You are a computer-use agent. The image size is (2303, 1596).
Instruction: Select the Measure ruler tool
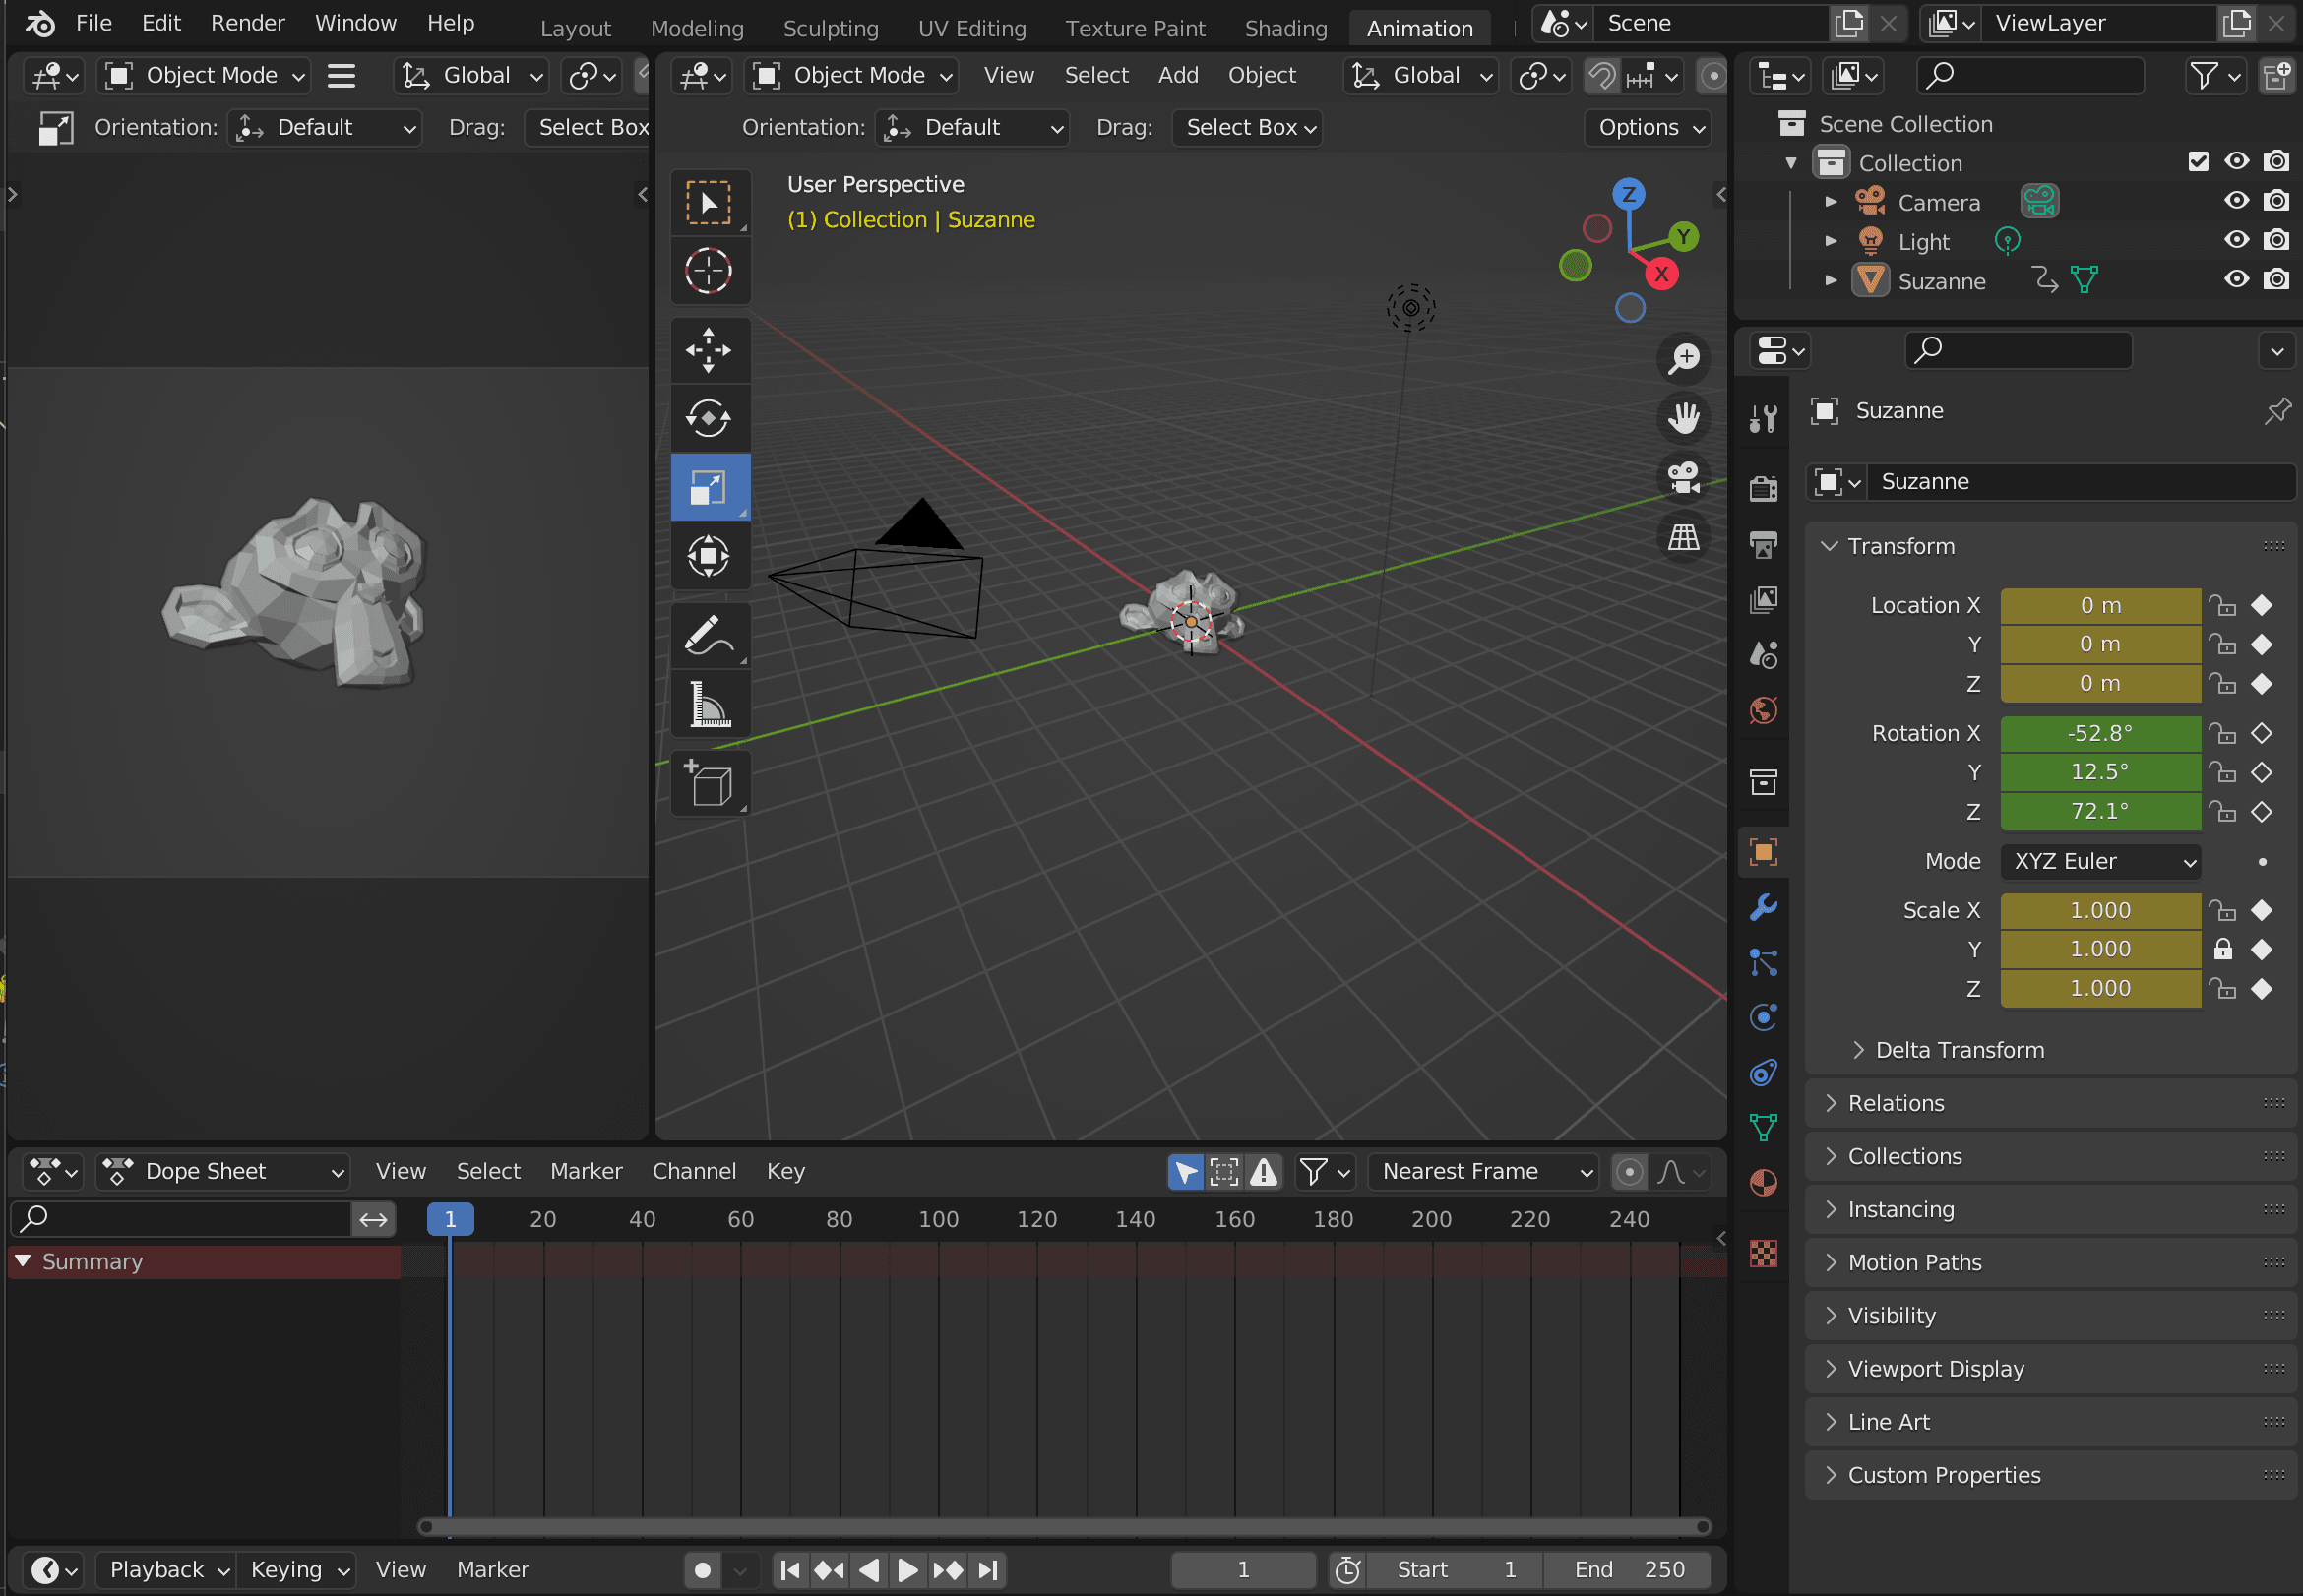click(x=709, y=704)
